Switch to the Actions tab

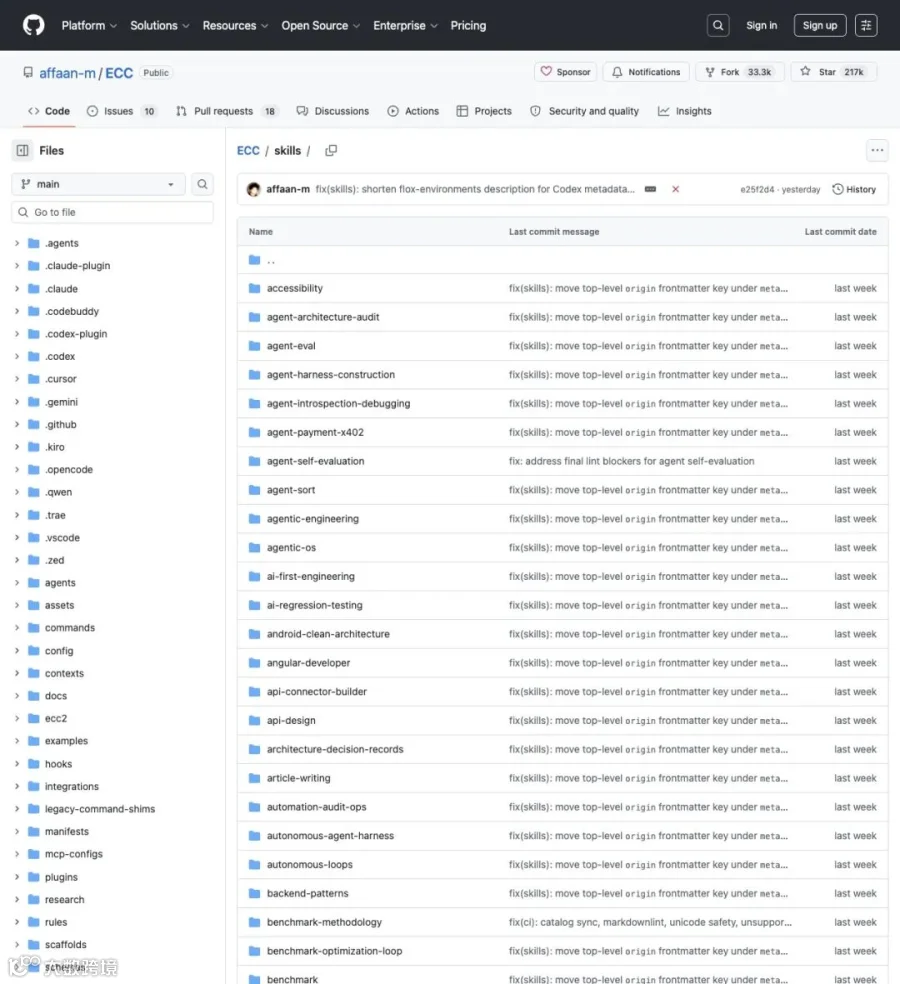(413, 111)
